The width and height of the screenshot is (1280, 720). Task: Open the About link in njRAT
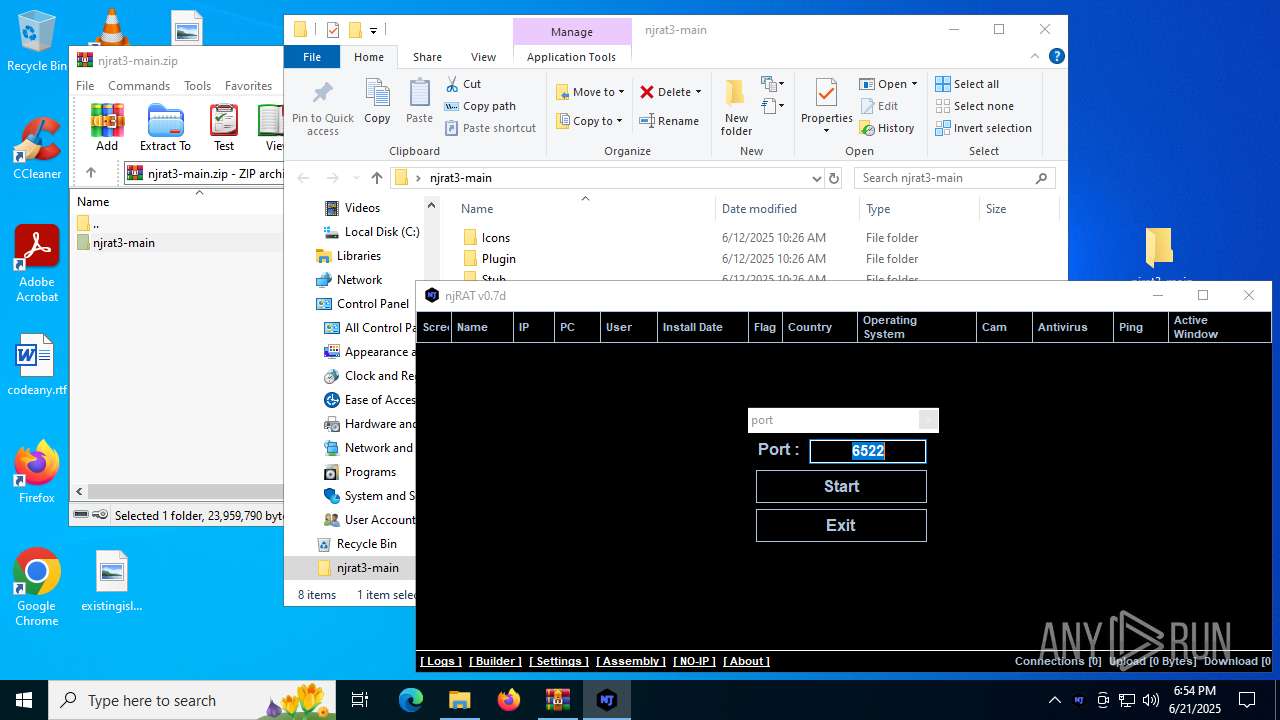746,661
